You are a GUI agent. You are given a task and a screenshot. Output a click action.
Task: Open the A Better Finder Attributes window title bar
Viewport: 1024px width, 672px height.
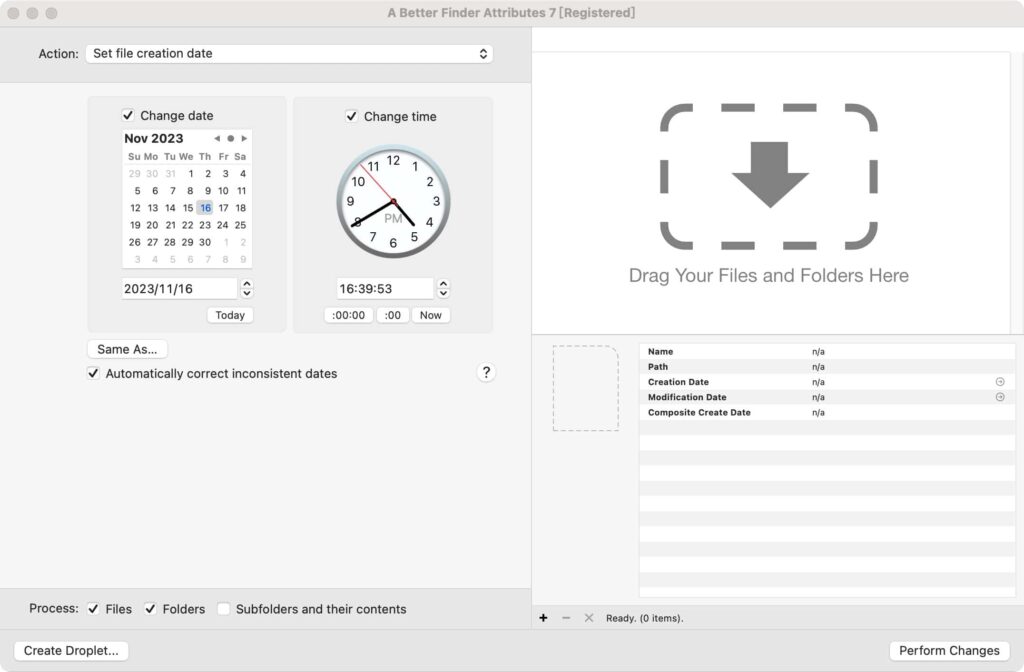click(x=512, y=12)
